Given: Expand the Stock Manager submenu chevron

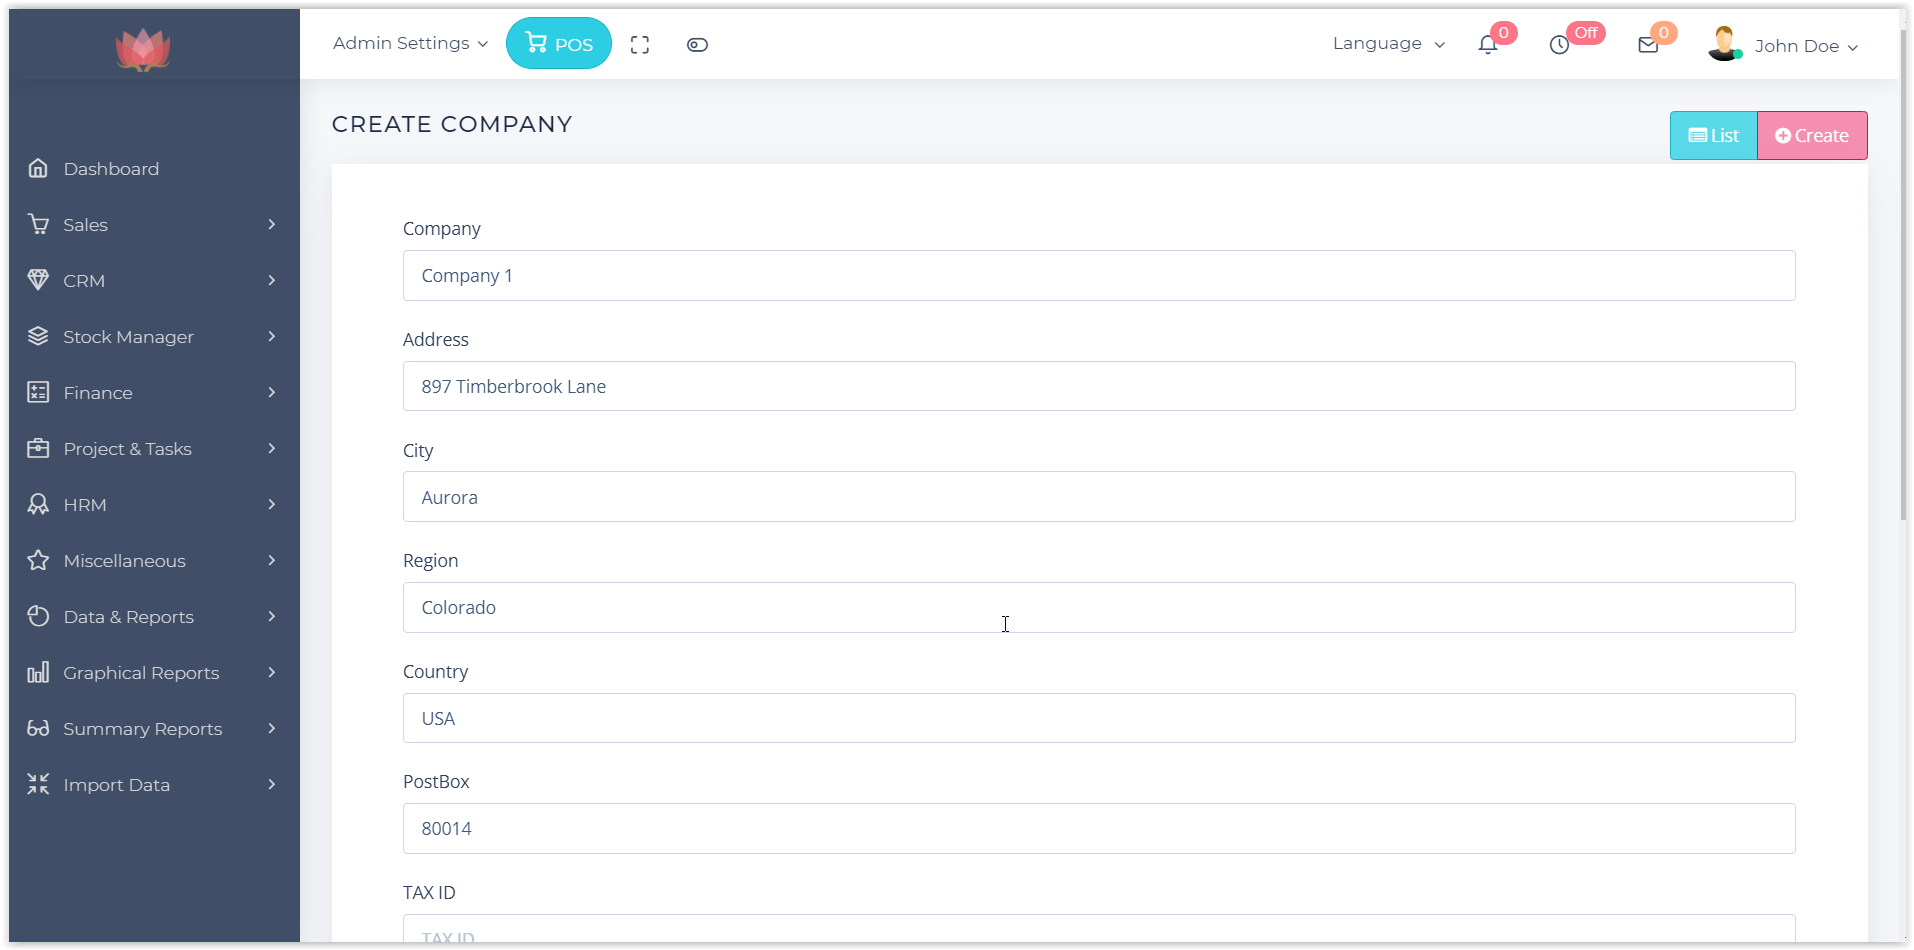Looking at the screenshot, I should (272, 336).
